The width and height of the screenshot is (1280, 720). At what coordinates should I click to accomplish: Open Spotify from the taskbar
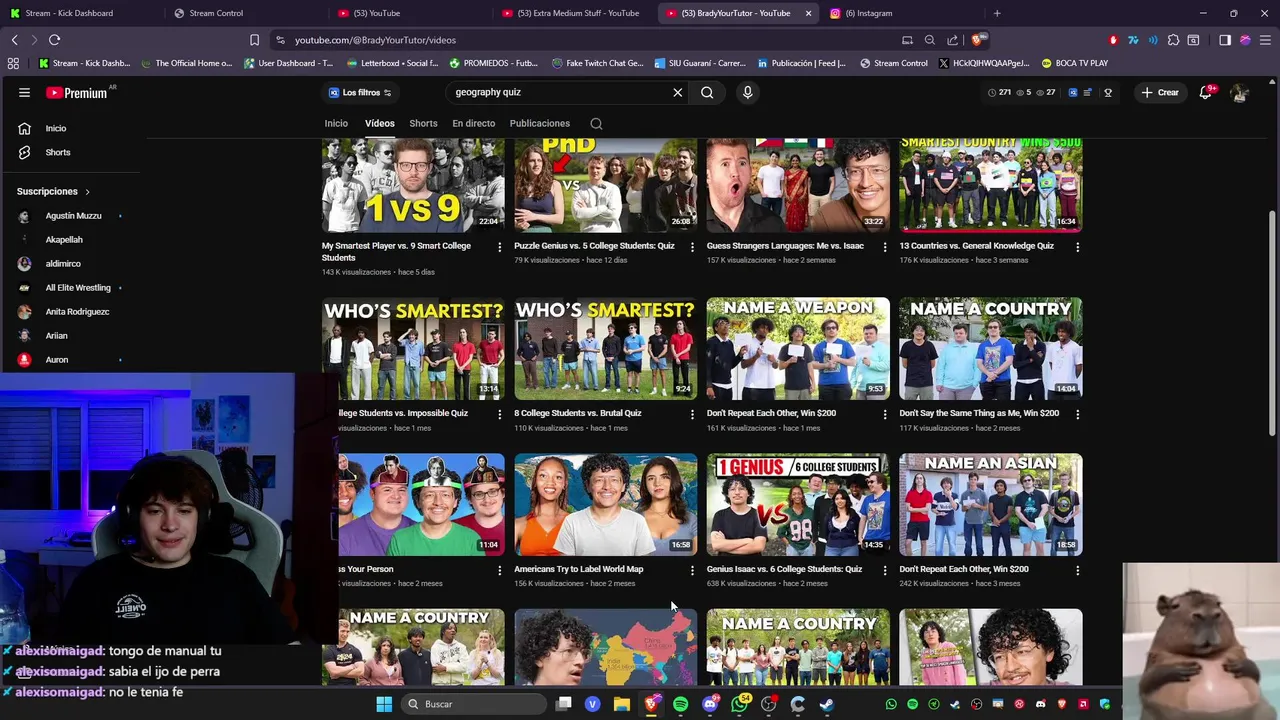681,704
